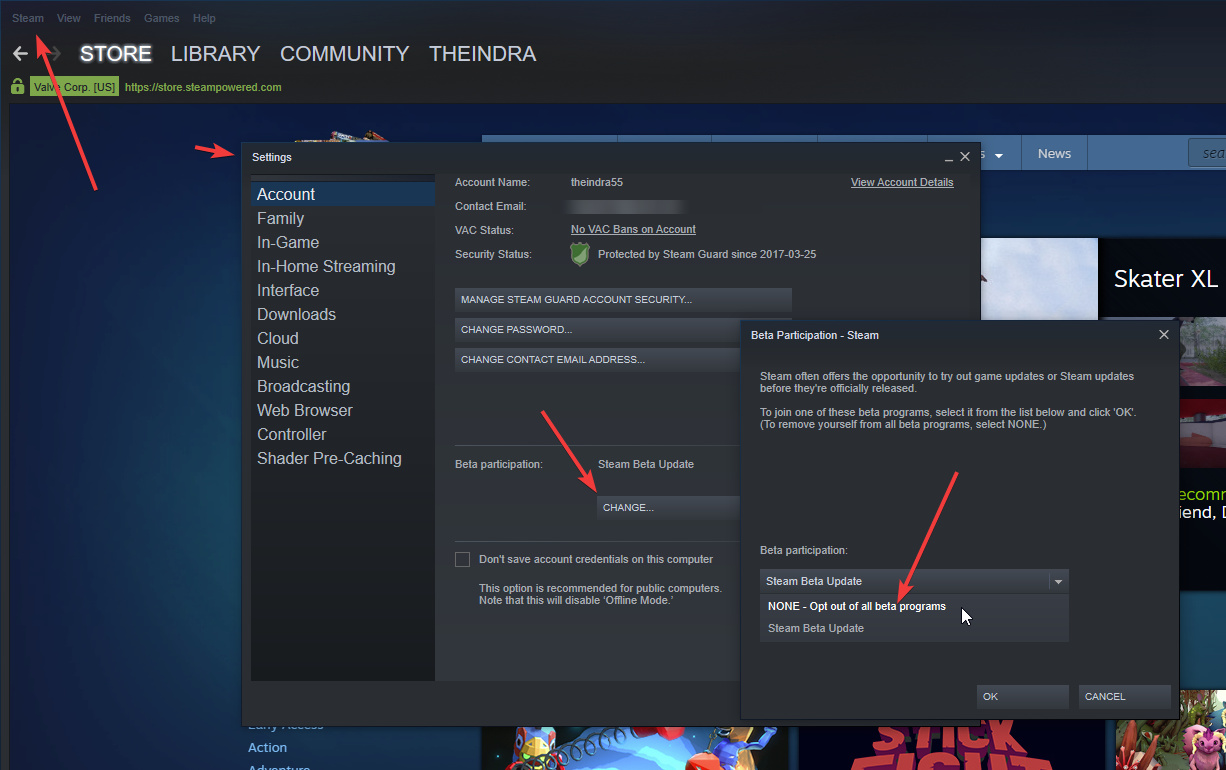The image size is (1226, 770).
Task: Click Manage Steam Guard Account Security button
Action: click(x=623, y=300)
